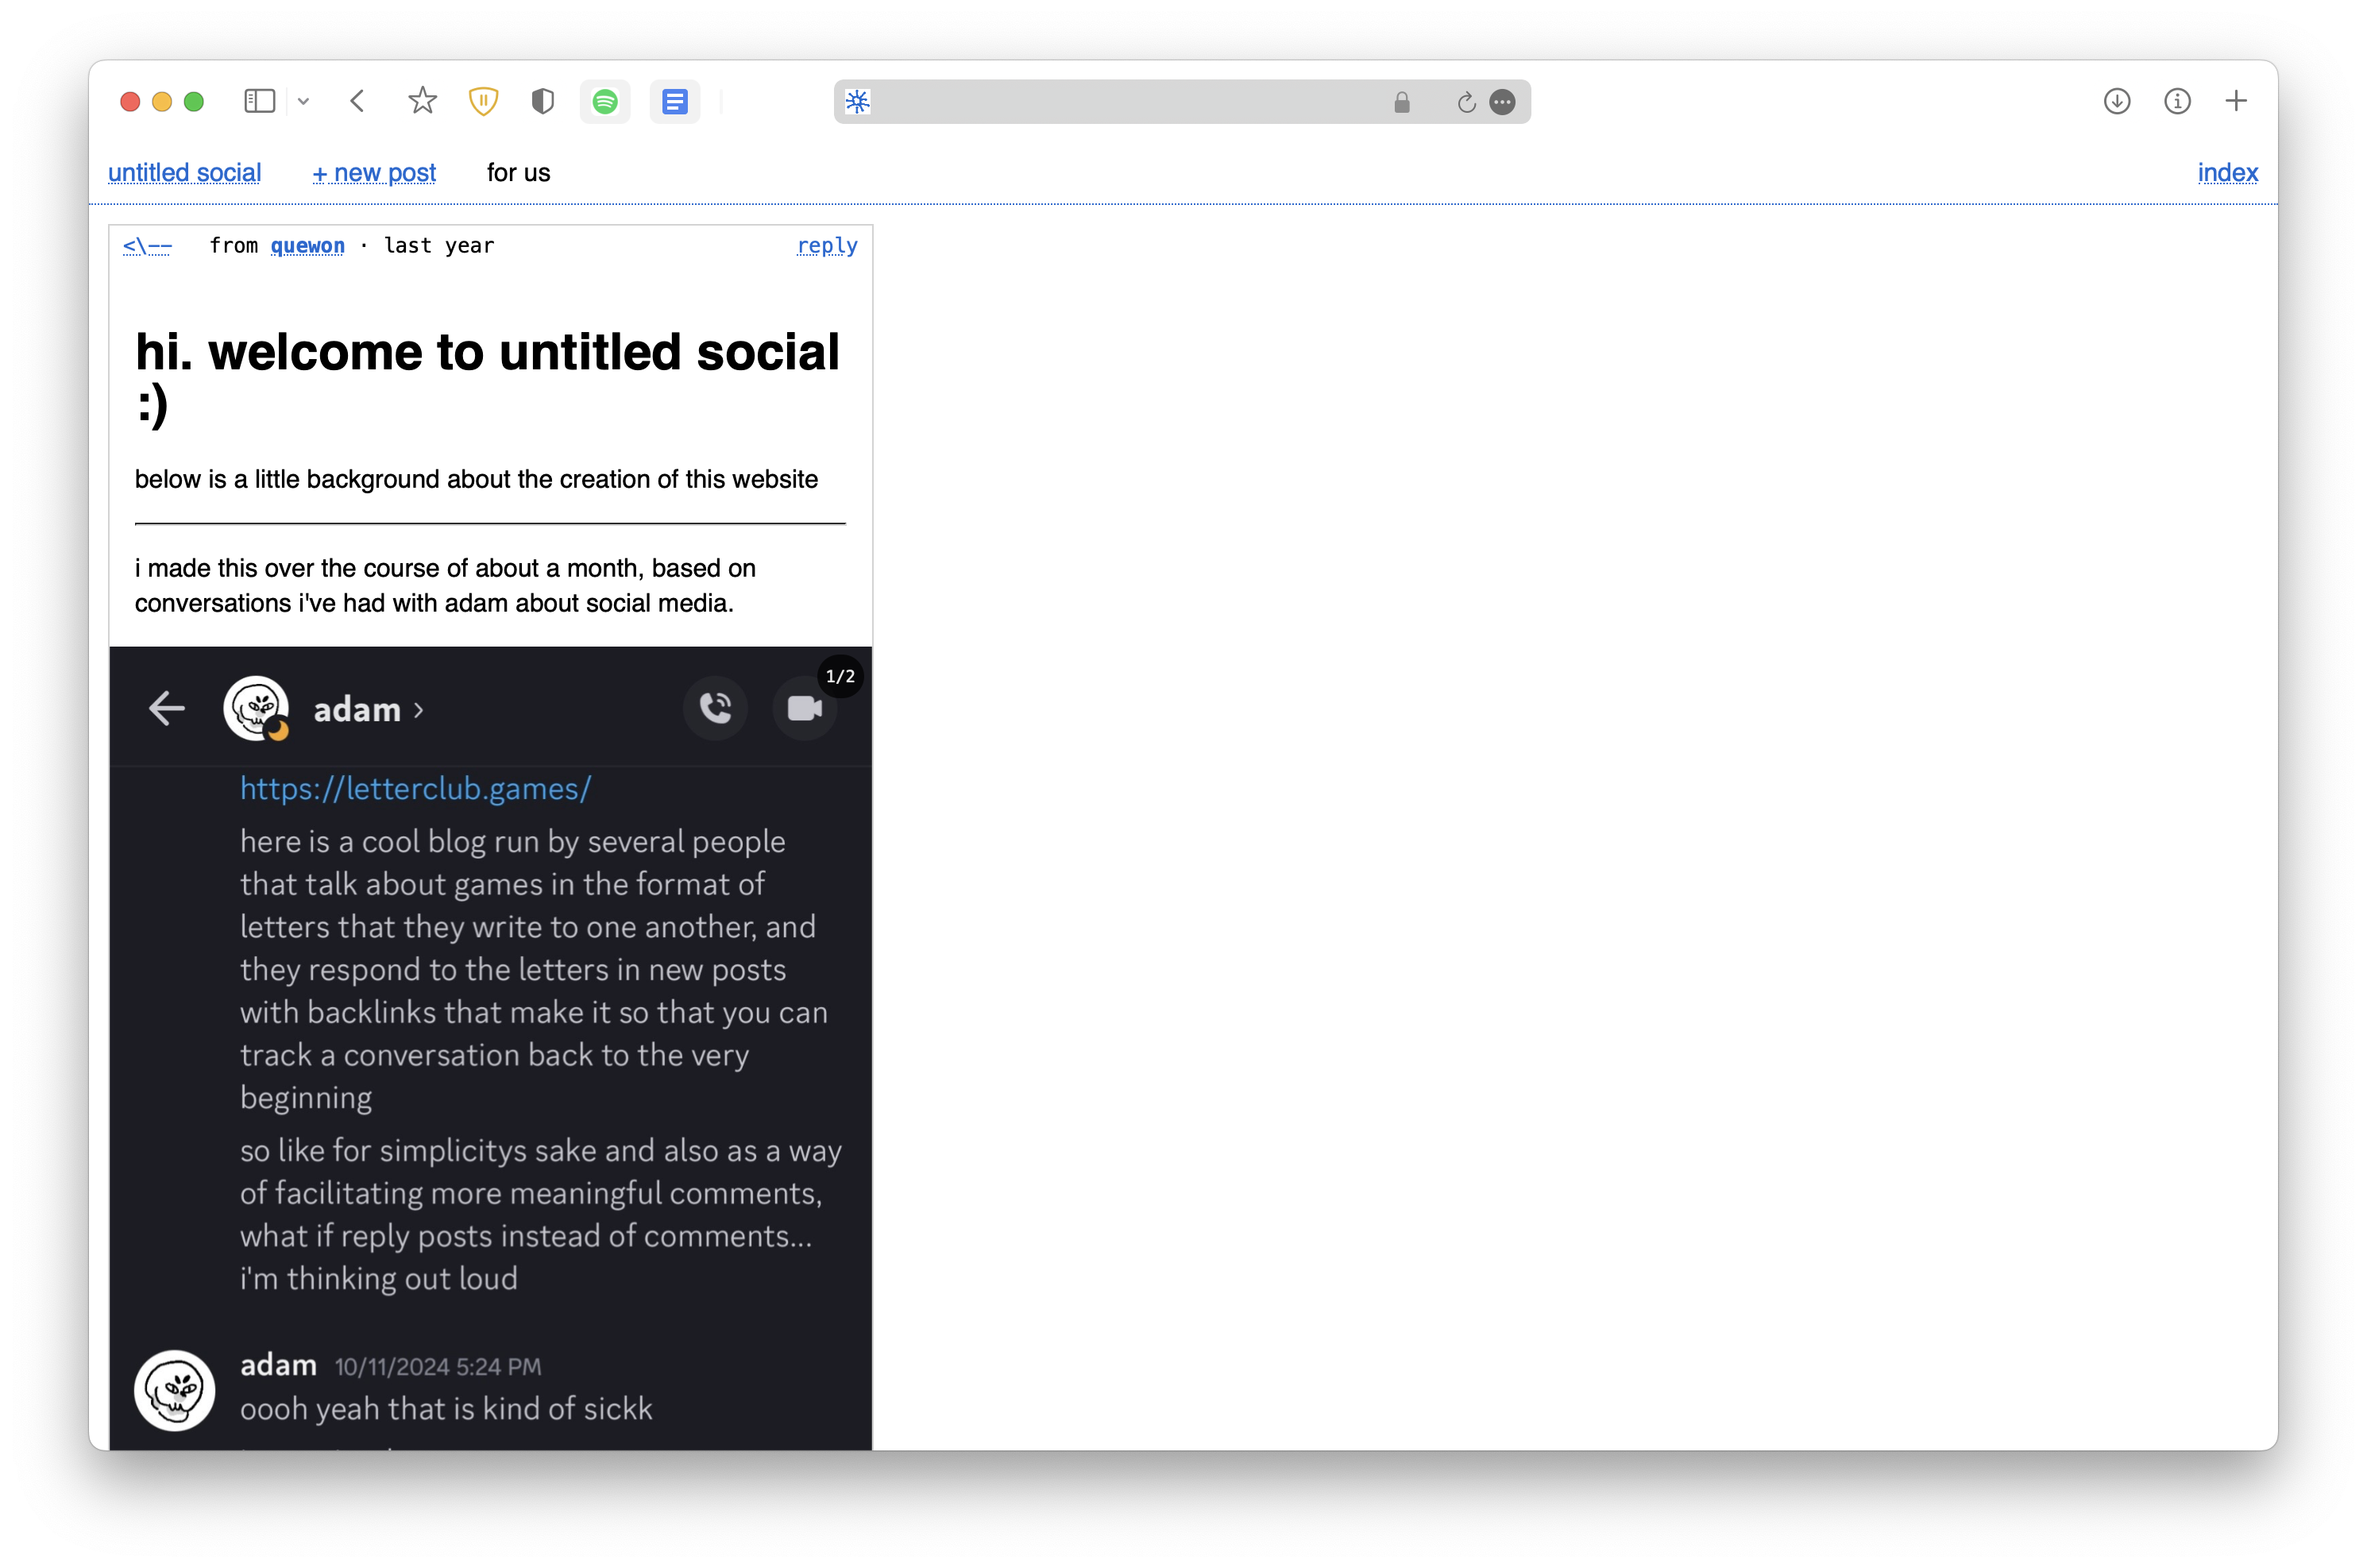Go back with the browser back arrow
This screenshot has height=1568, width=2367.
click(357, 101)
